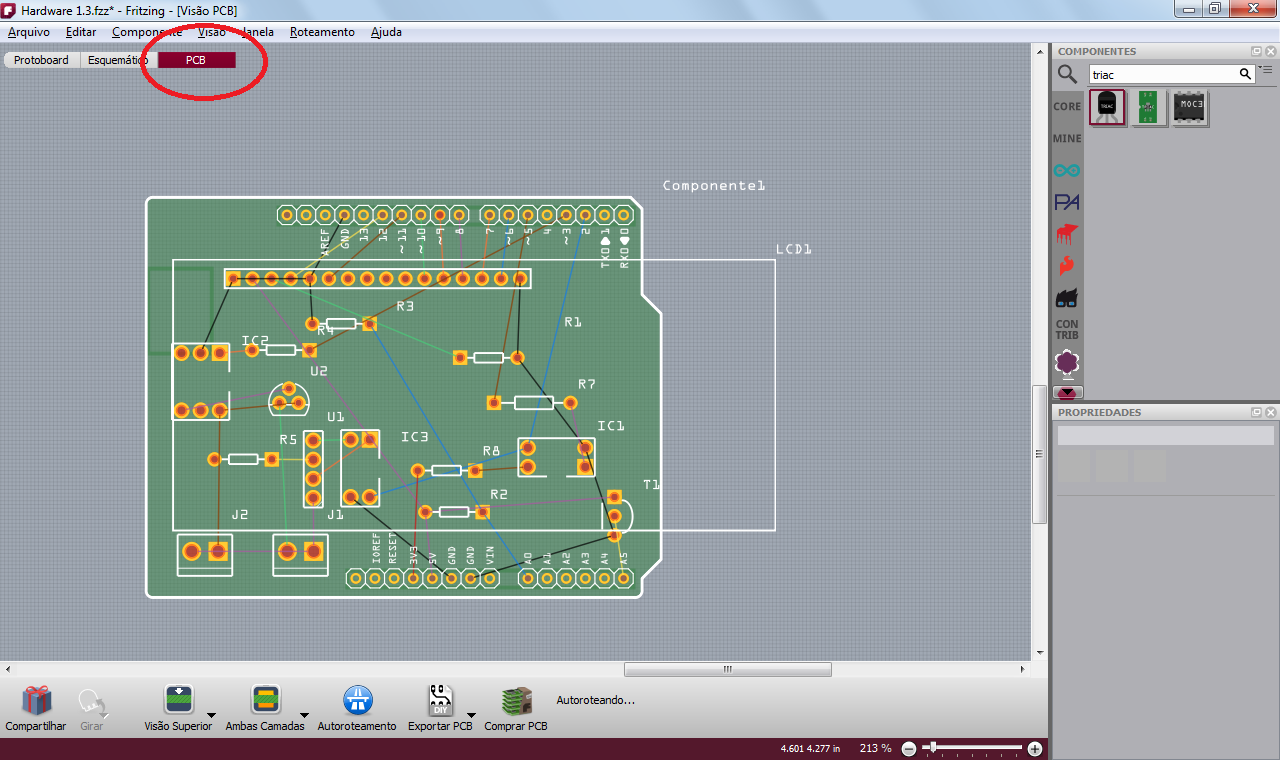Click the horizontal canvas scrollbar thumb

click(x=727, y=669)
